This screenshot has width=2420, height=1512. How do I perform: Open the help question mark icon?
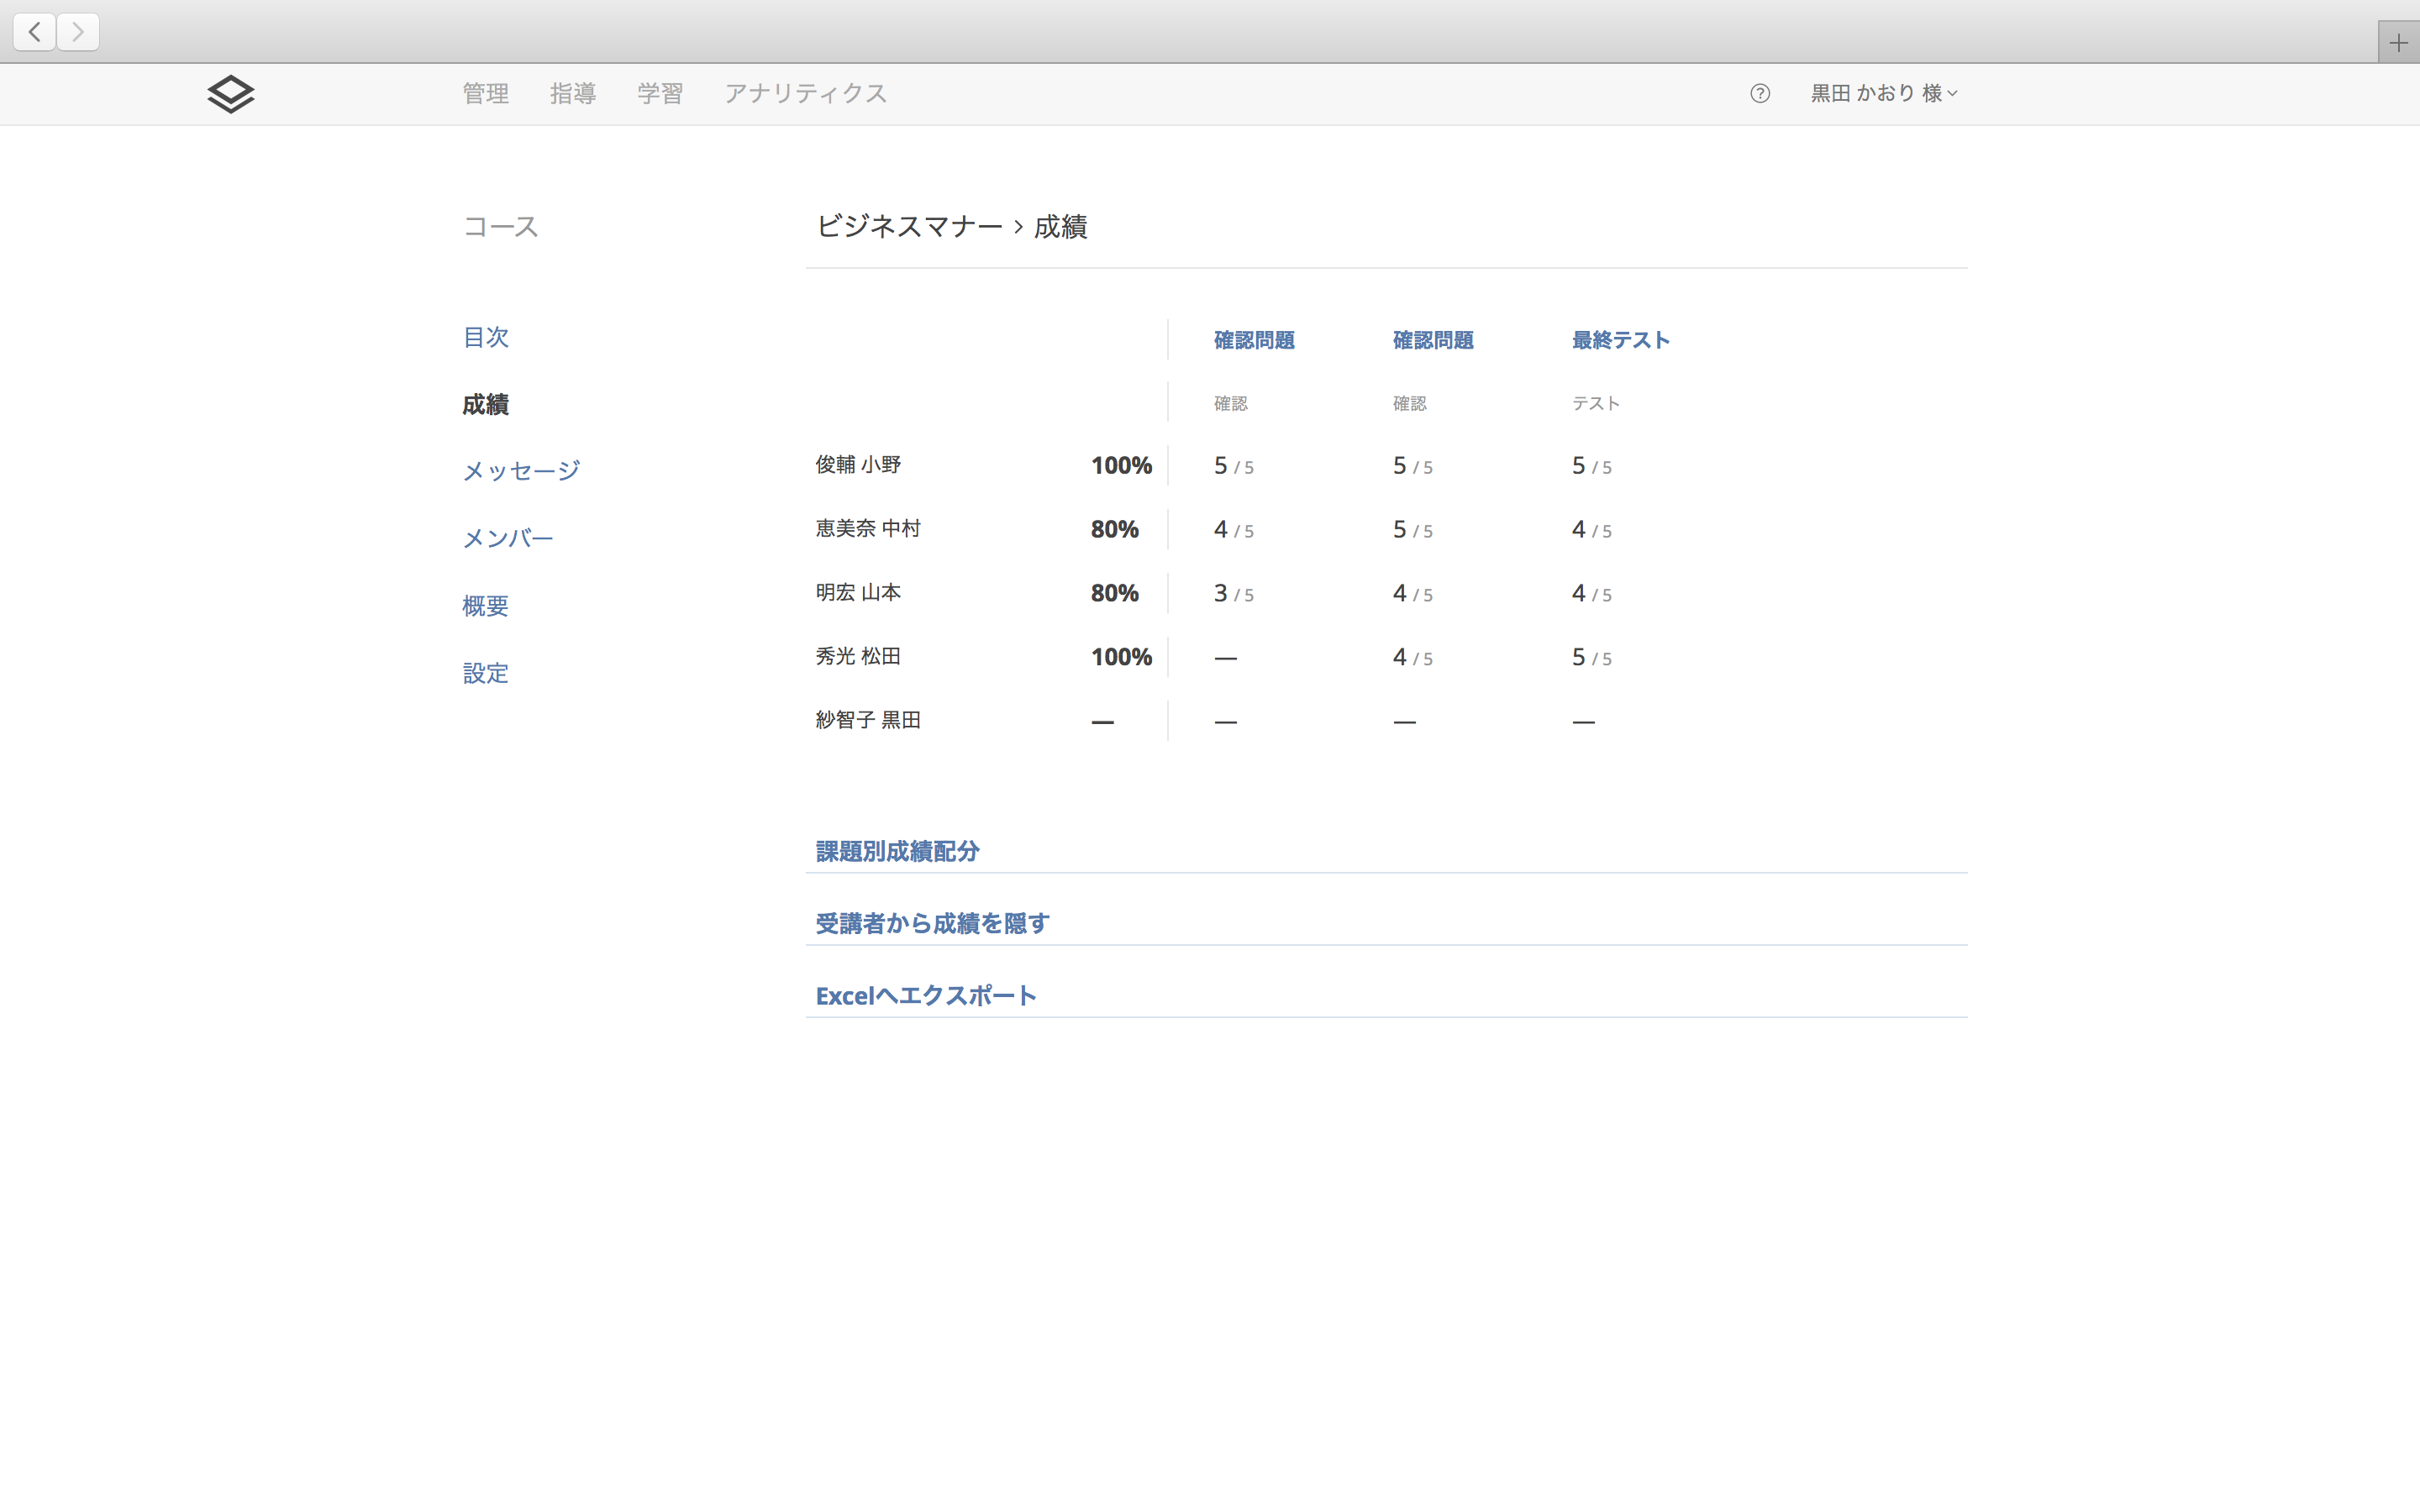pos(1760,94)
